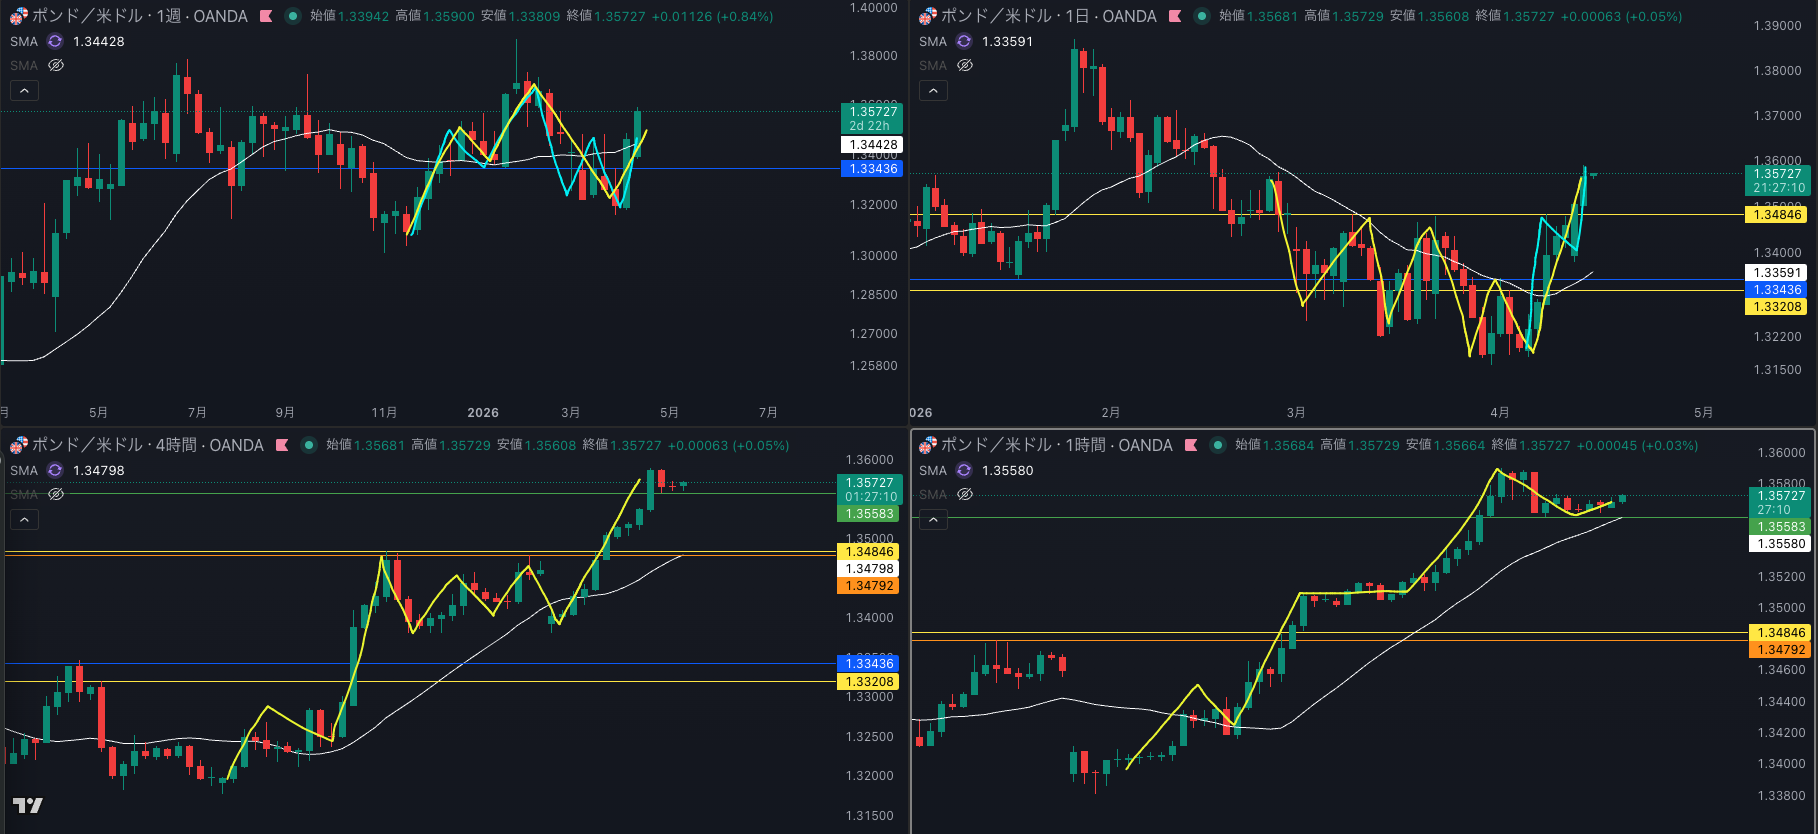Image resolution: width=1818 pixels, height=834 pixels.
Task: Click the yellow 1.34846 price label on the daily chart
Action: [1776, 215]
